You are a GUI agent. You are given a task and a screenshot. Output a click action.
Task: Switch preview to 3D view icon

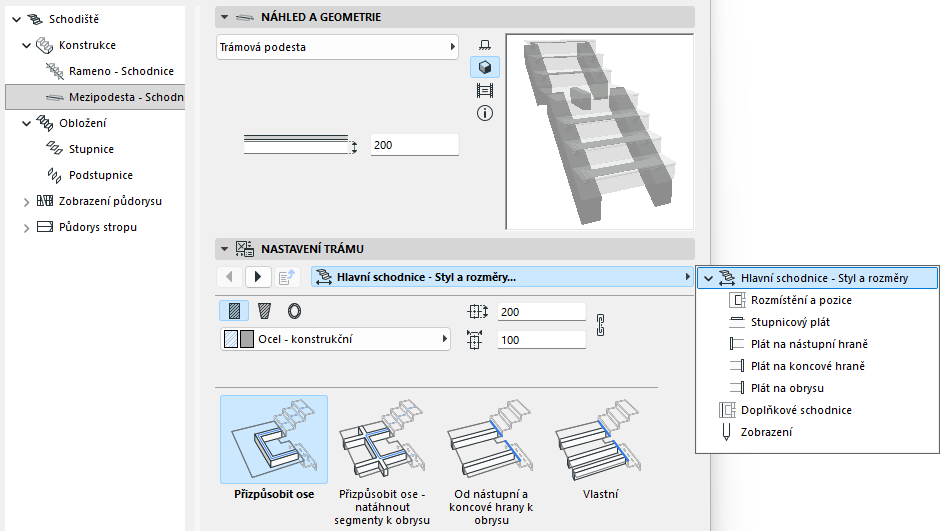pyautogui.click(x=485, y=67)
